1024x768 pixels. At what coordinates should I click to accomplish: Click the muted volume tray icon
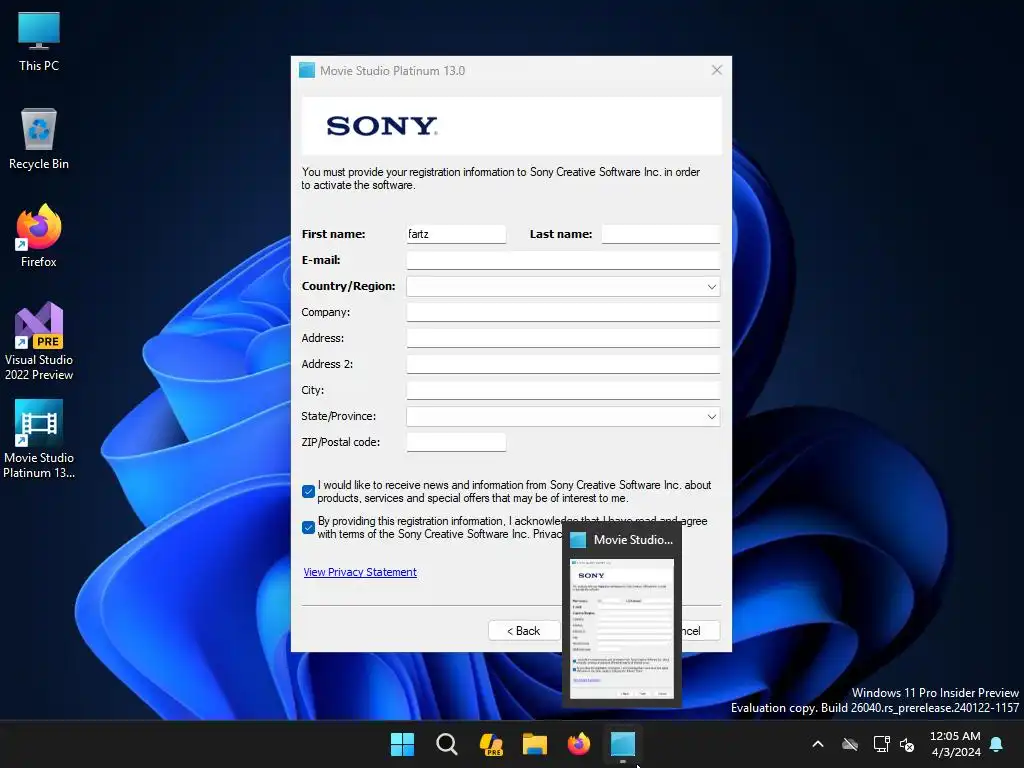[907, 744]
